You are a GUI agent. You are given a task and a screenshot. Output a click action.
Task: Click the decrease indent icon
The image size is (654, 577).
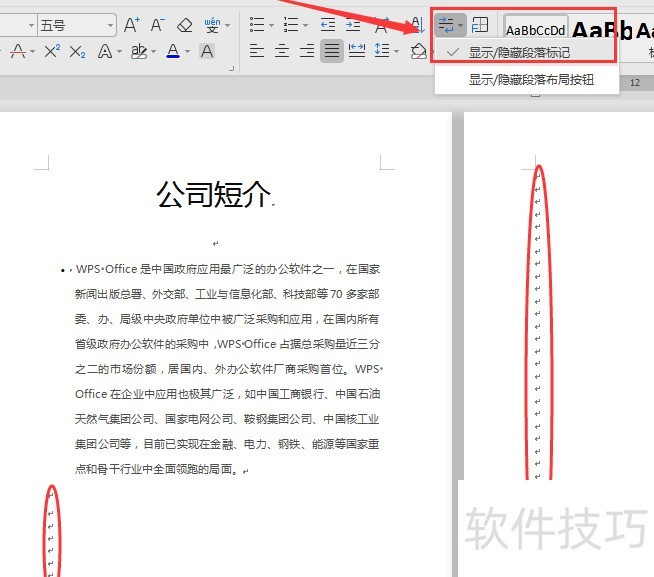pos(327,25)
